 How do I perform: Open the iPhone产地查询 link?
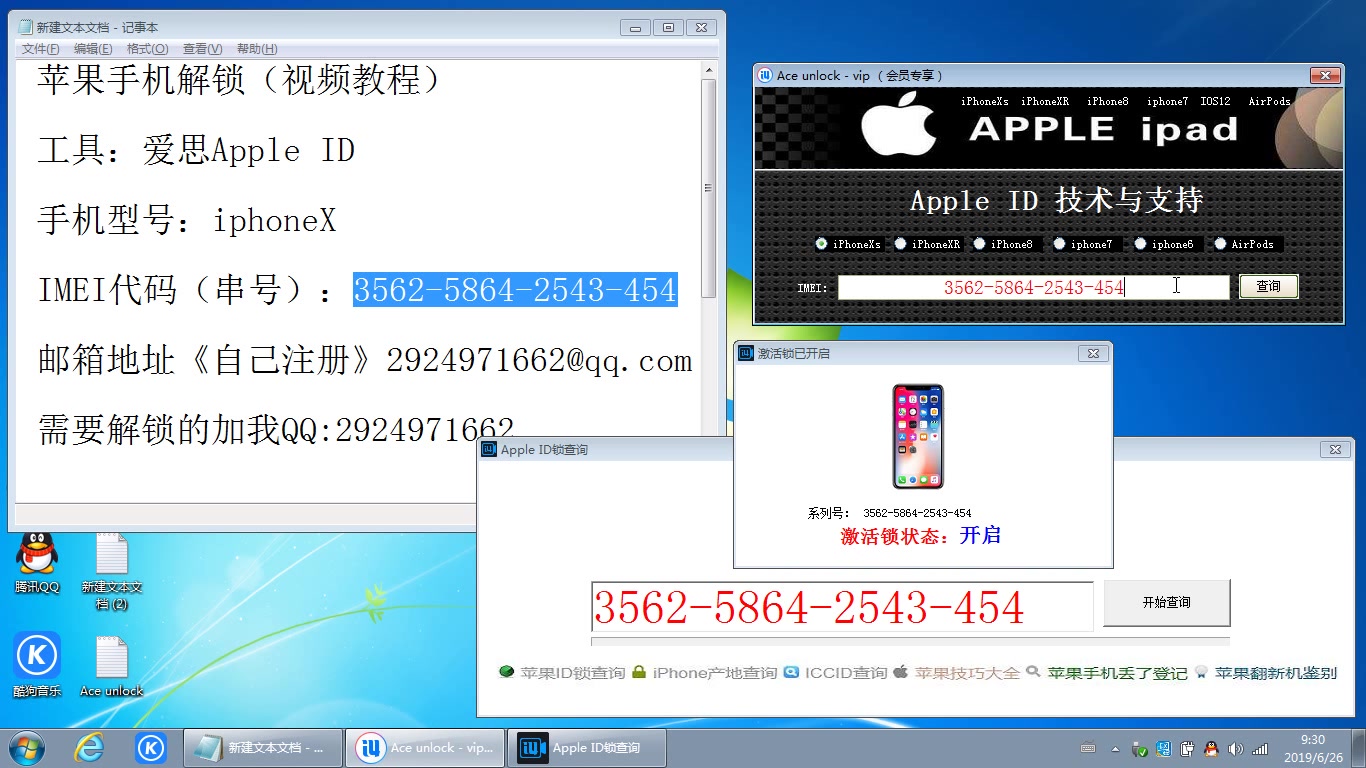pos(714,673)
